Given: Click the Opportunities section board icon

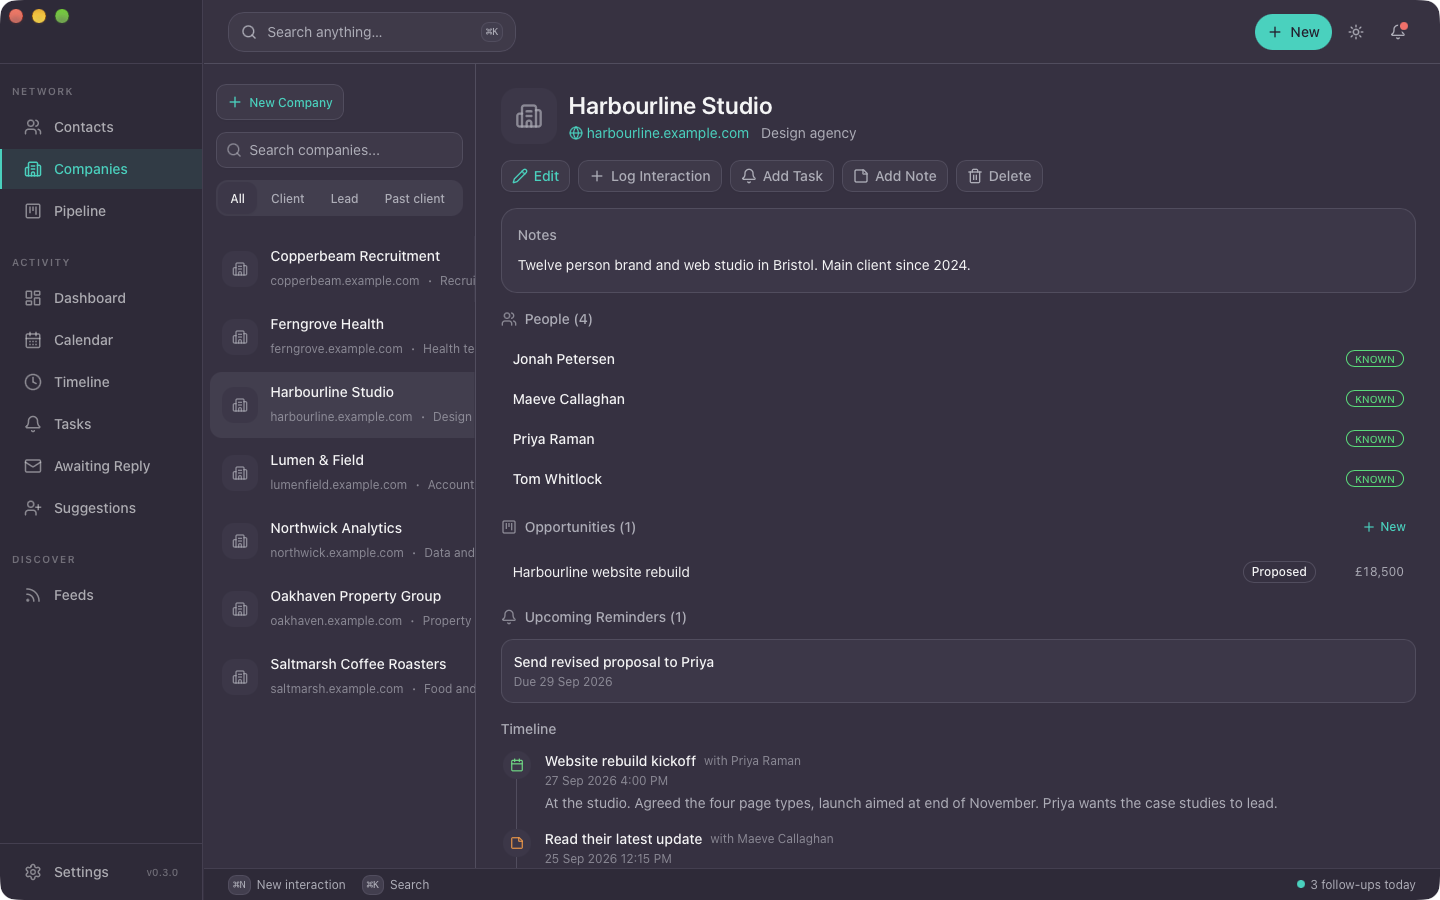Looking at the screenshot, I should [509, 527].
